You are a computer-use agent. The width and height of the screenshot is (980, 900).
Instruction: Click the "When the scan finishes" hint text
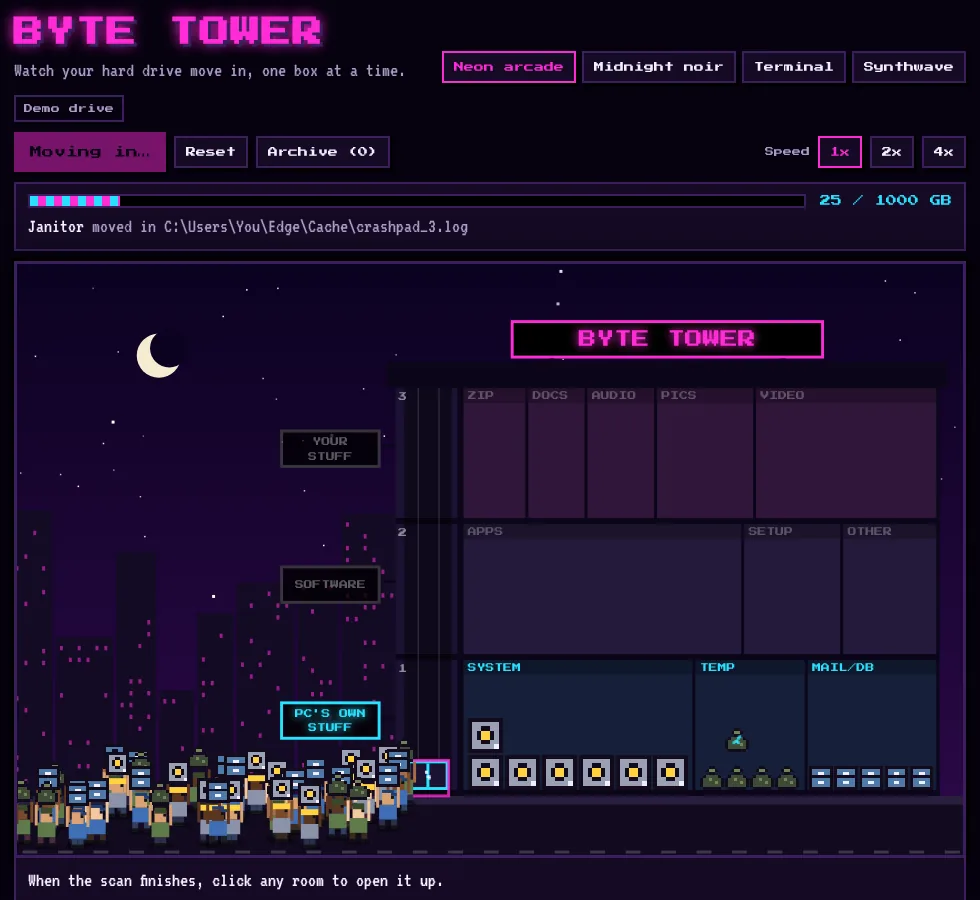coord(235,881)
